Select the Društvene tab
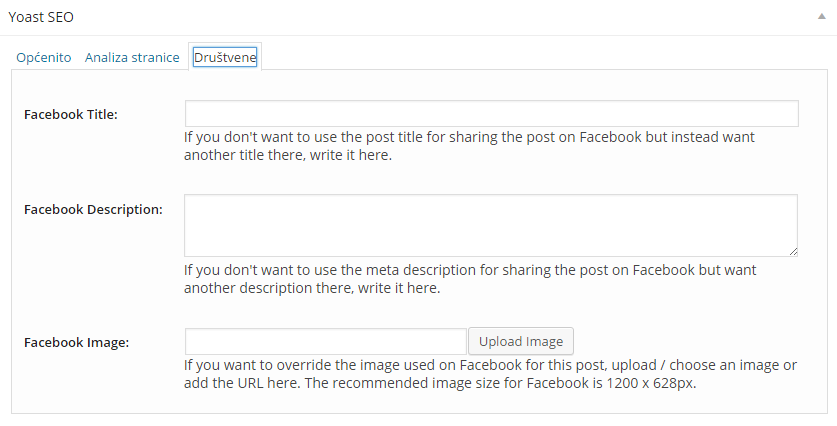837x426 pixels. tap(225, 57)
